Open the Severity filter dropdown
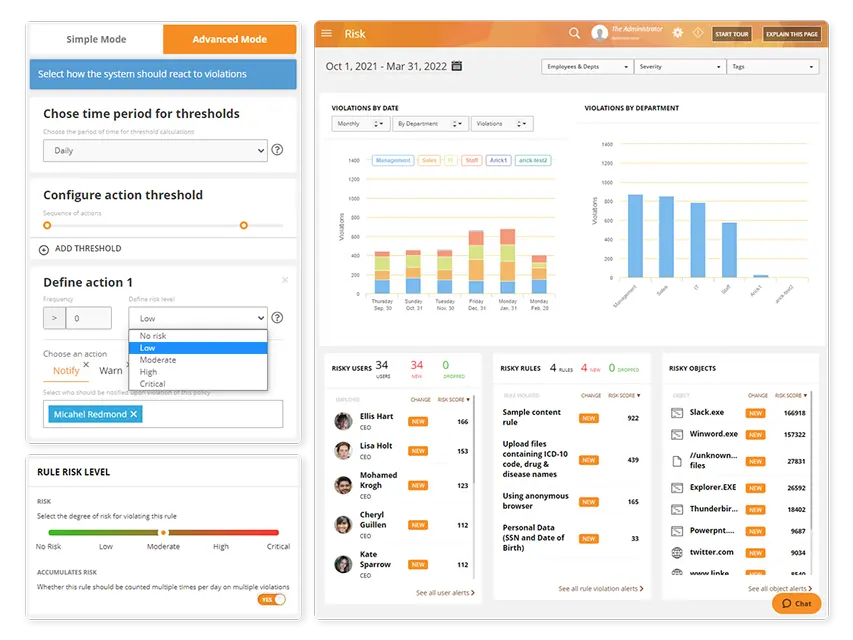This screenshot has width=853, height=640. coord(679,66)
